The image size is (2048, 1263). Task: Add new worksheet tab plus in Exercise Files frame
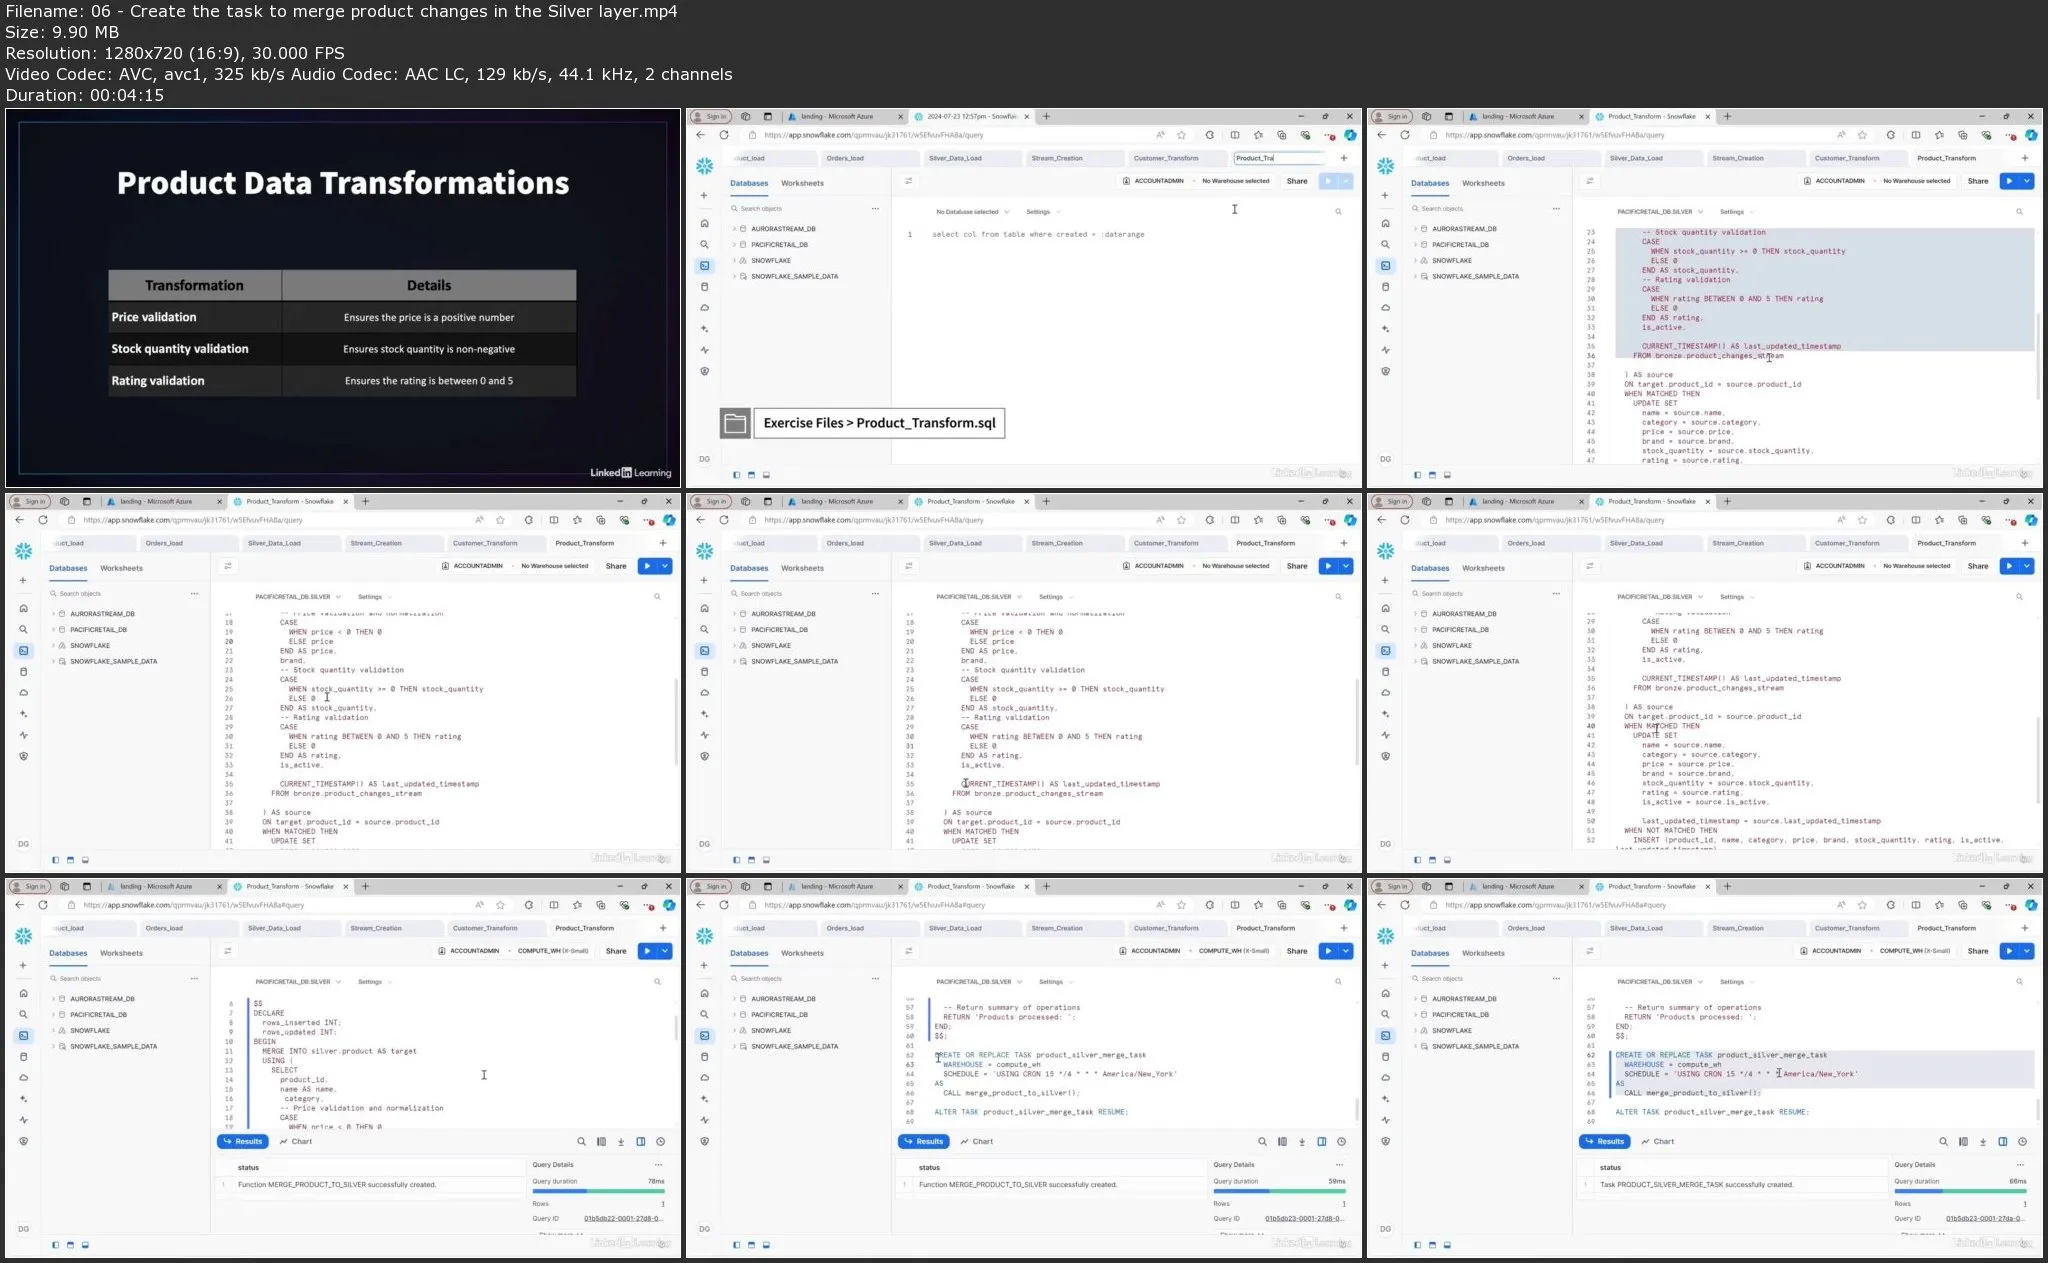point(1344,158)
